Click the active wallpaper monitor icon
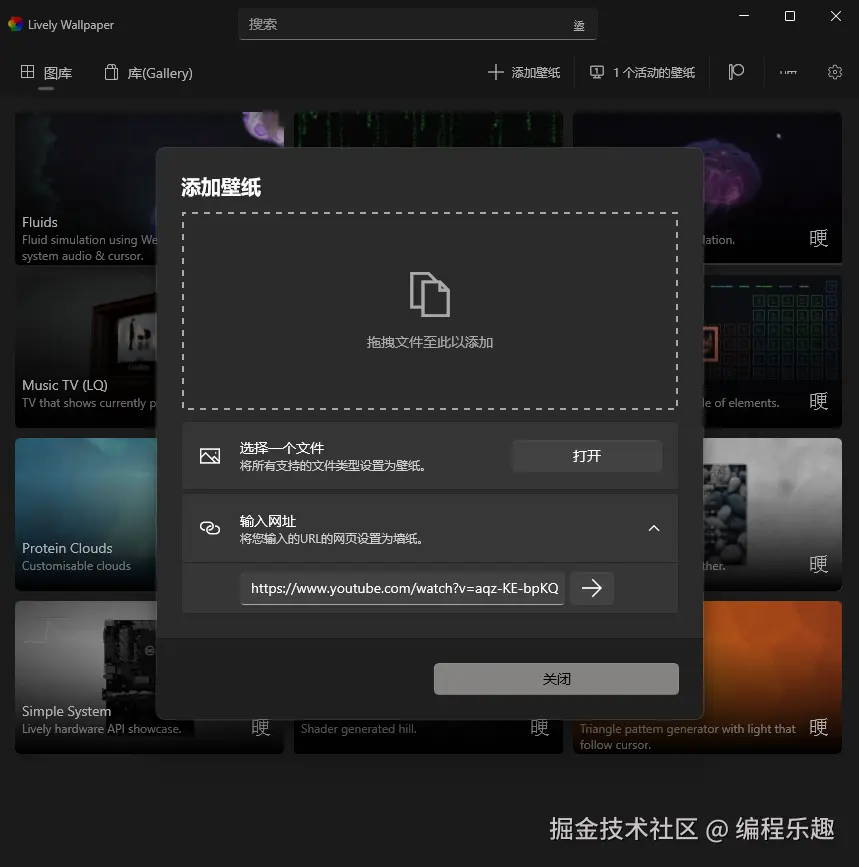Image resolution: width=859 pixels, height=867 pixels. 597,72
